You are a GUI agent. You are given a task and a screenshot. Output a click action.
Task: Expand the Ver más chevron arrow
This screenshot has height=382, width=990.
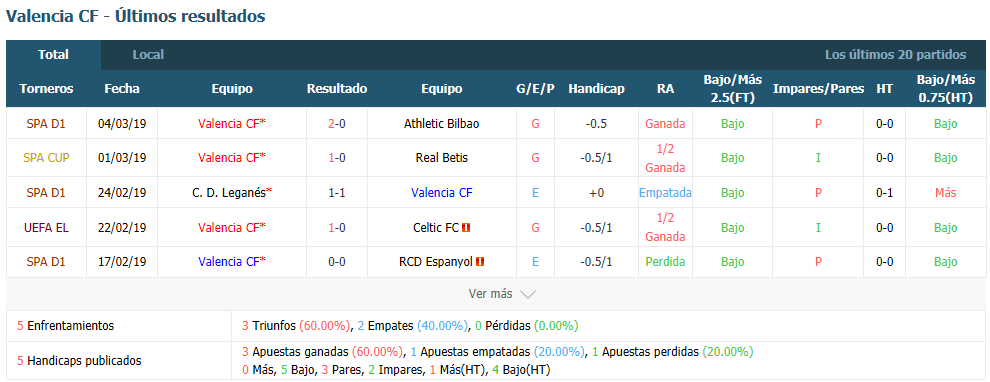pyautogui.click(x=528, y=294)
